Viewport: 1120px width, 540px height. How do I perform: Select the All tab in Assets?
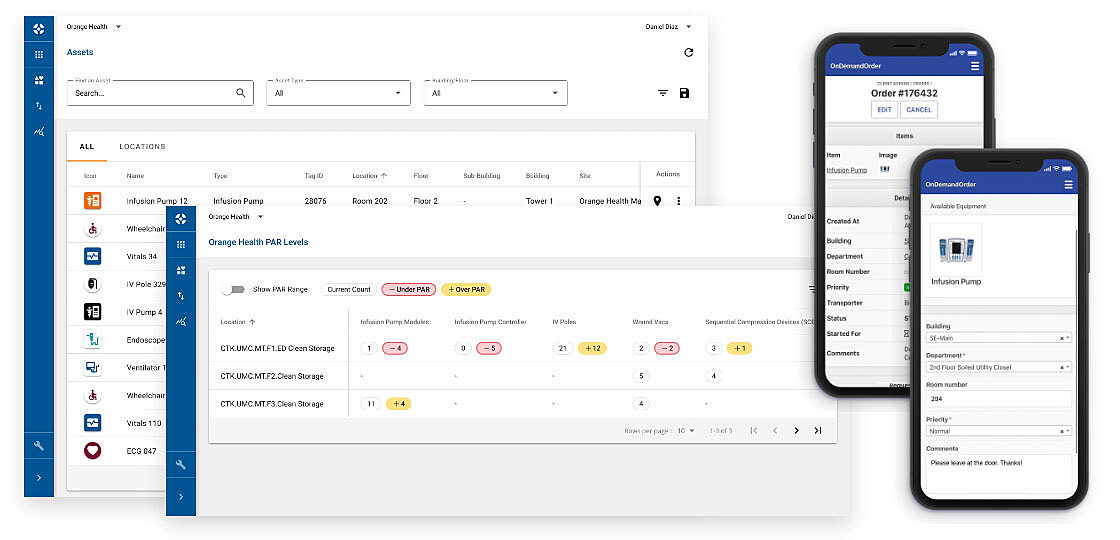pyautogui.click(x=87, y=147)
